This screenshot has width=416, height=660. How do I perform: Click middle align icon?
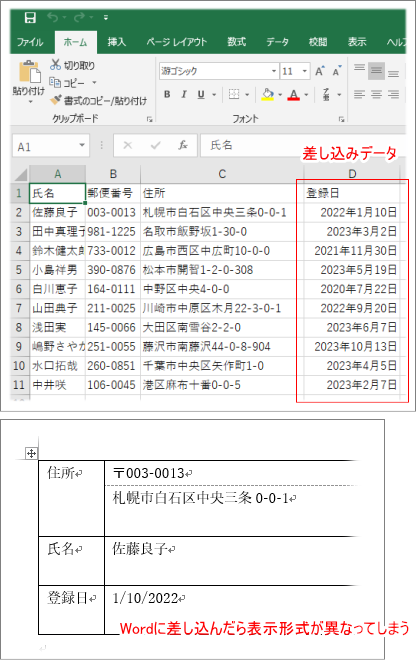(x=376, y=71)
